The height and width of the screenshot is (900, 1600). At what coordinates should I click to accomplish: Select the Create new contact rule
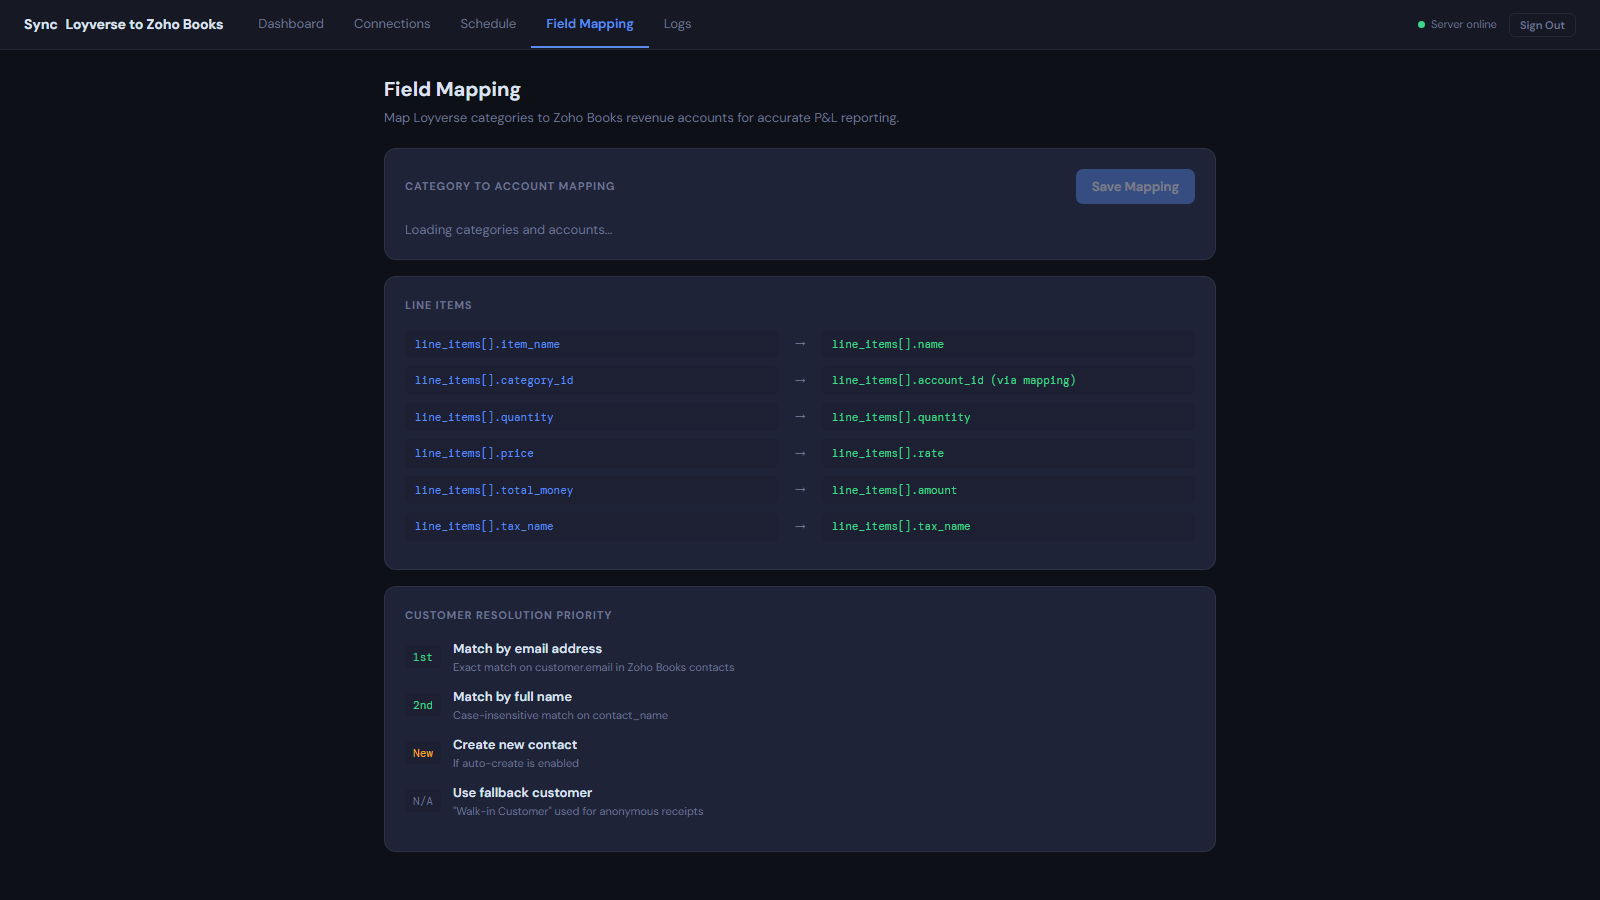point(515,745)
